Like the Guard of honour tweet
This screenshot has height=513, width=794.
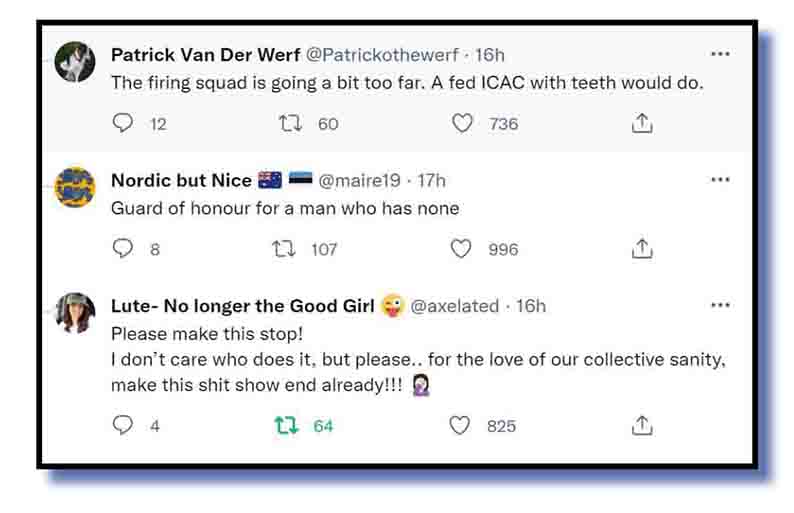[x=461, y=249]
